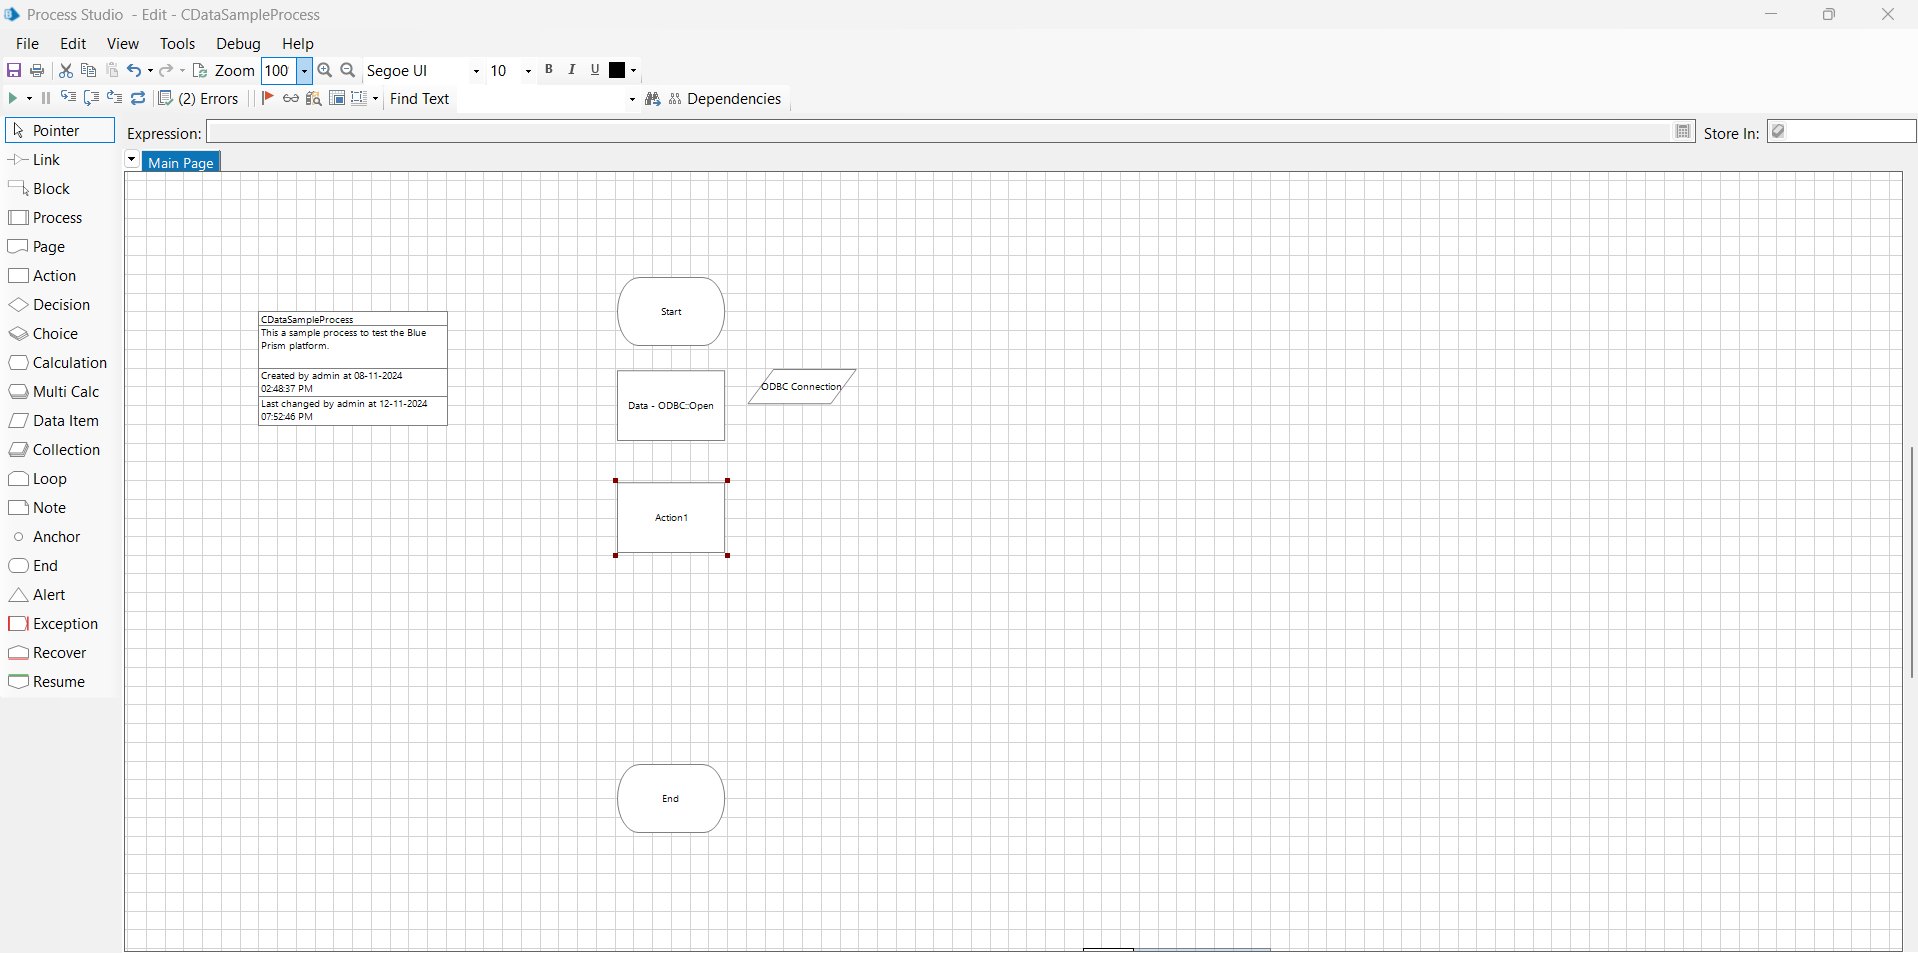Click the Zoom In magnifier icon

(325, 70)
